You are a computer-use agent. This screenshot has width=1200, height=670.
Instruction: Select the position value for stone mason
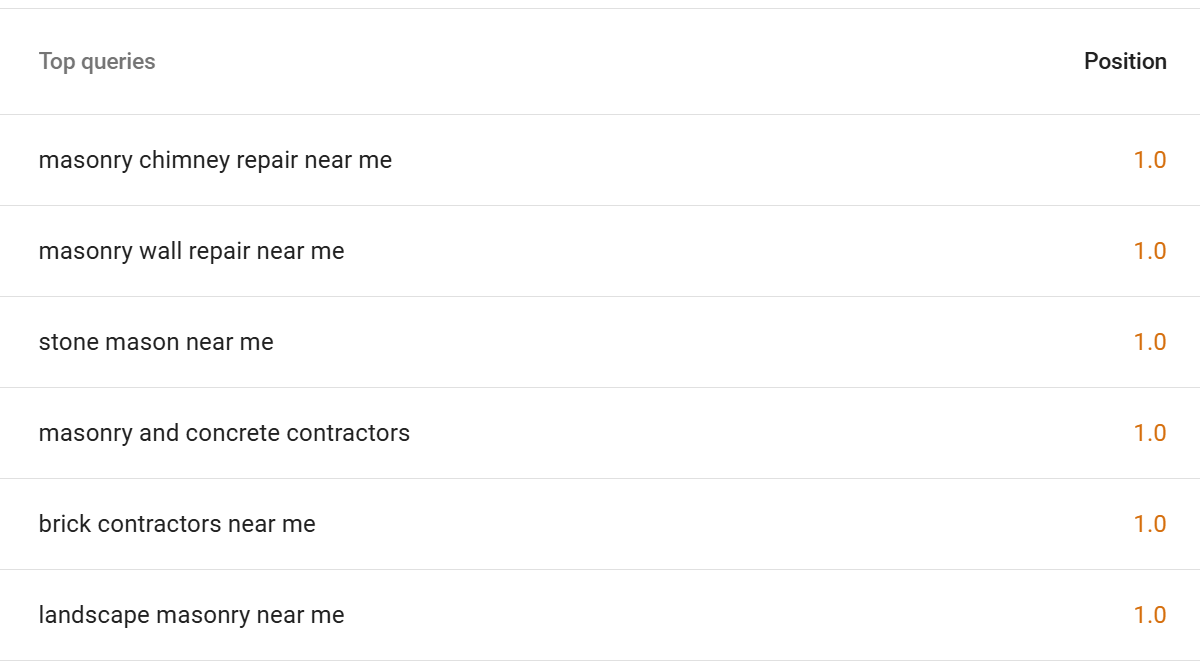tap(1149, 342)
